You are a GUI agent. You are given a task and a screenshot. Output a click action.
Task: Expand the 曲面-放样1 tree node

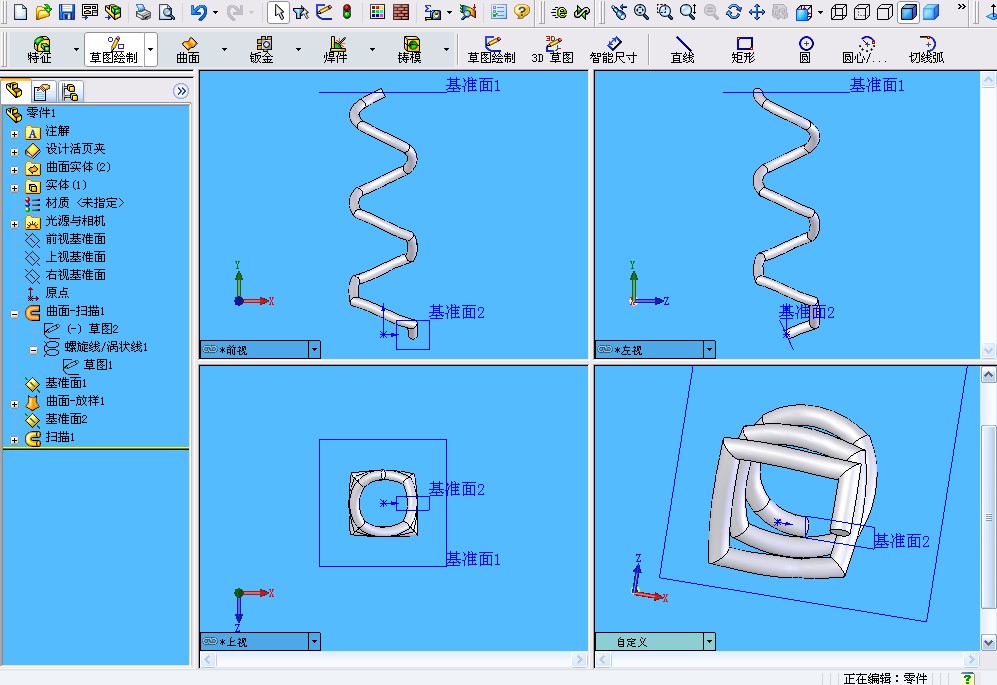(14, 404)
